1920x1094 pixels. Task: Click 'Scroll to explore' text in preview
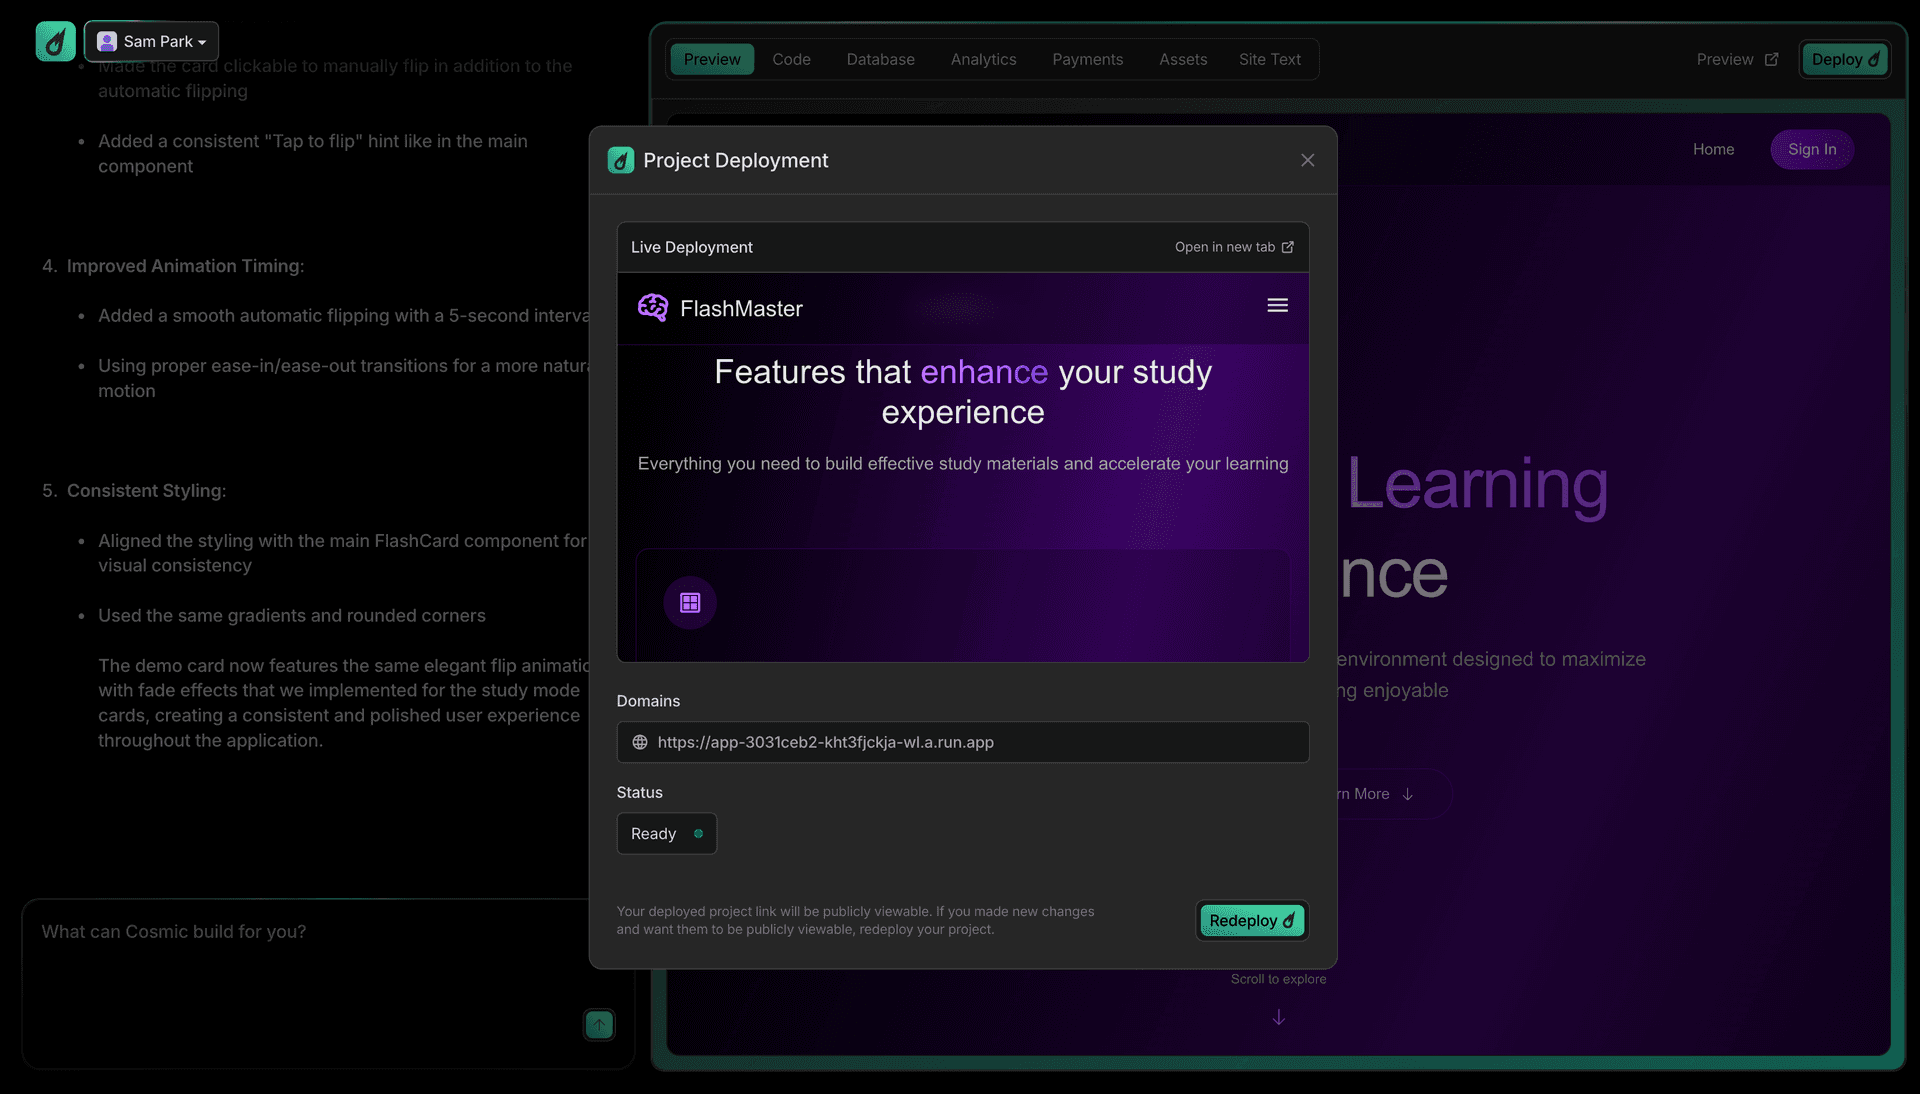(x=1278, y=979)
